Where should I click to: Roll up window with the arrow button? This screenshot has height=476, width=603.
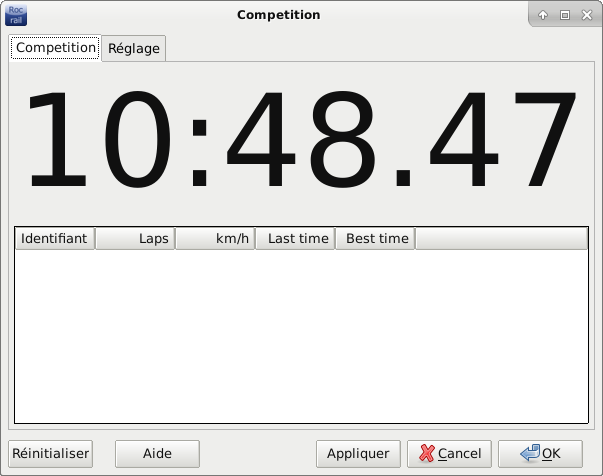[x=543, y=15]
